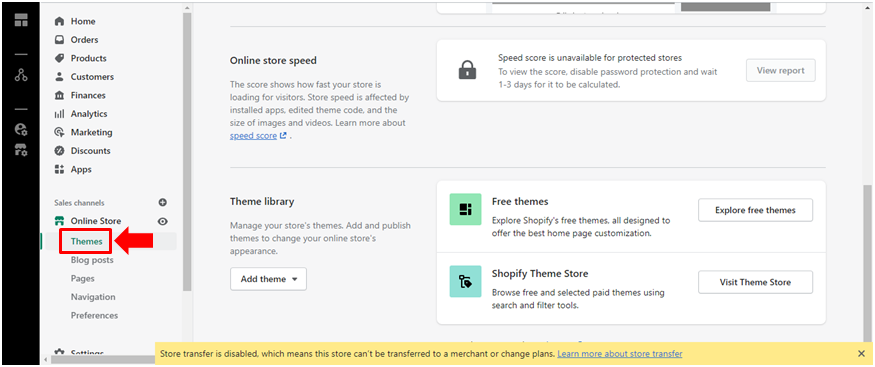
Task: Open the Customers page
Action: click(x=92, y=76)
